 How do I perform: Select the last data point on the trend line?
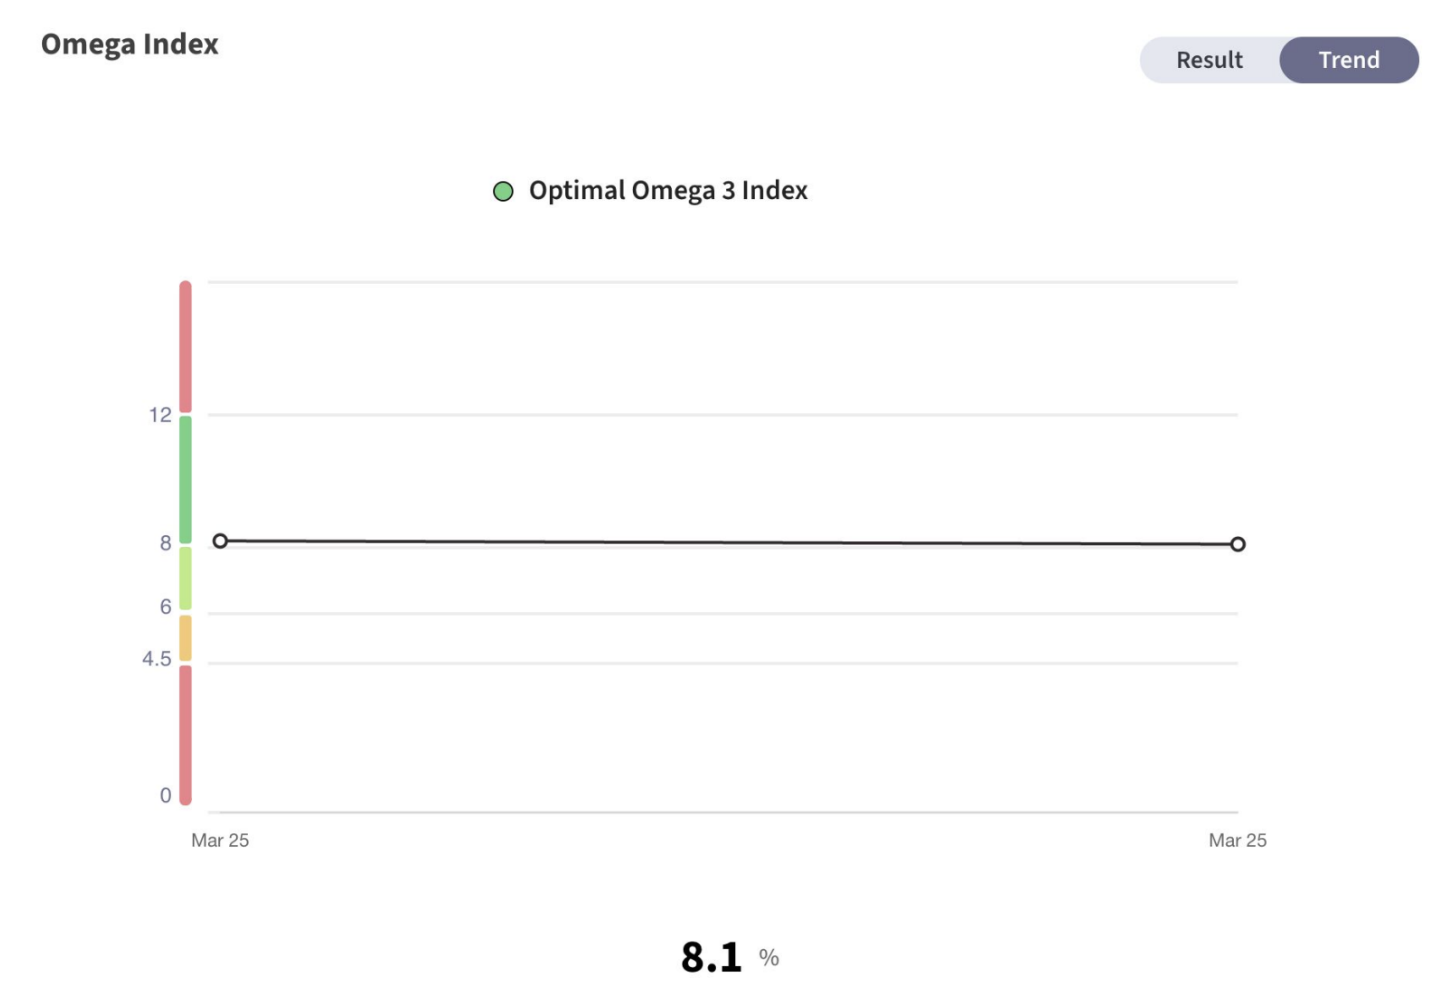(x=1238, y=544)
